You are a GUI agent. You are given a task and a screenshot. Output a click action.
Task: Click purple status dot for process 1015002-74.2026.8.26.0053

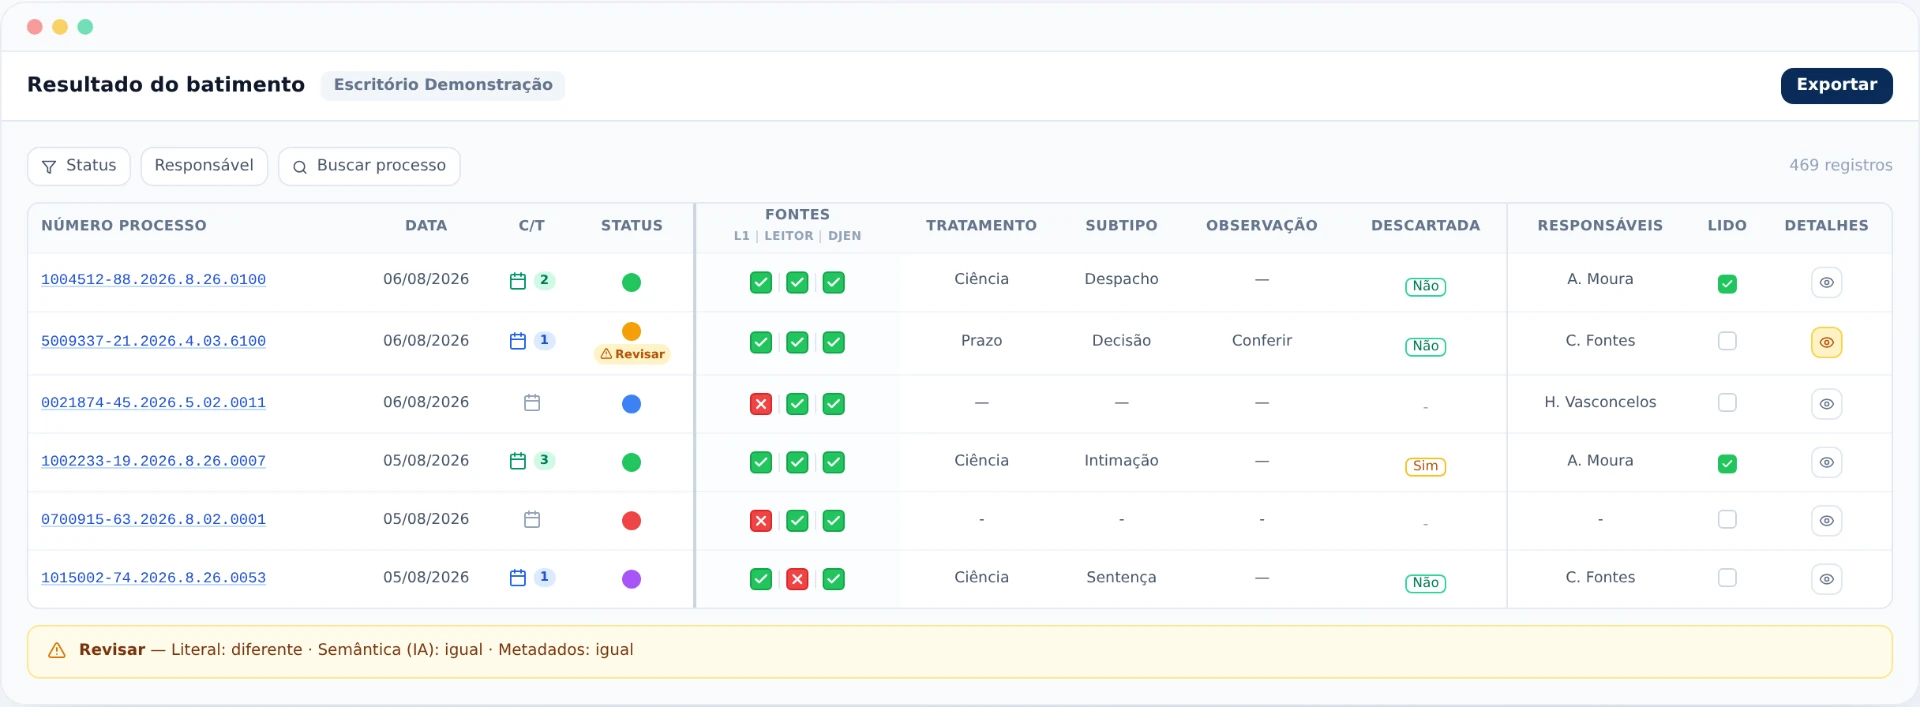(x=631, y=579)
